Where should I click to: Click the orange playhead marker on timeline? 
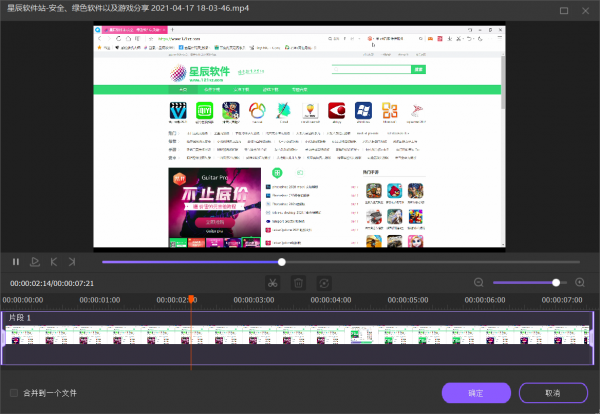click(191, 300)
